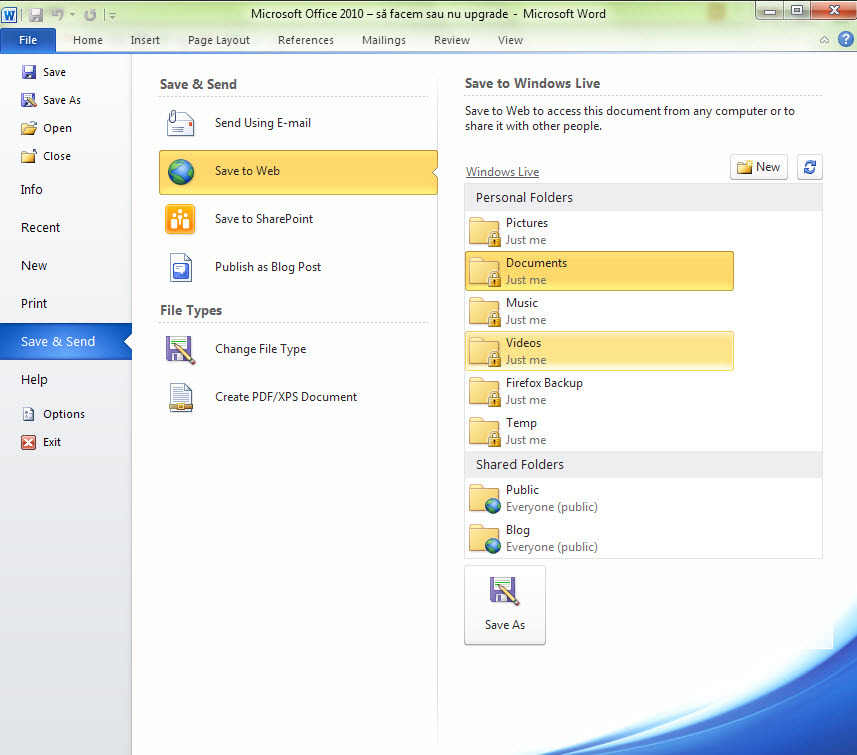The height and width of the screenshot is (755, 857).
Task: Choose Send Using E-mail label
Action: coord(263,123)
